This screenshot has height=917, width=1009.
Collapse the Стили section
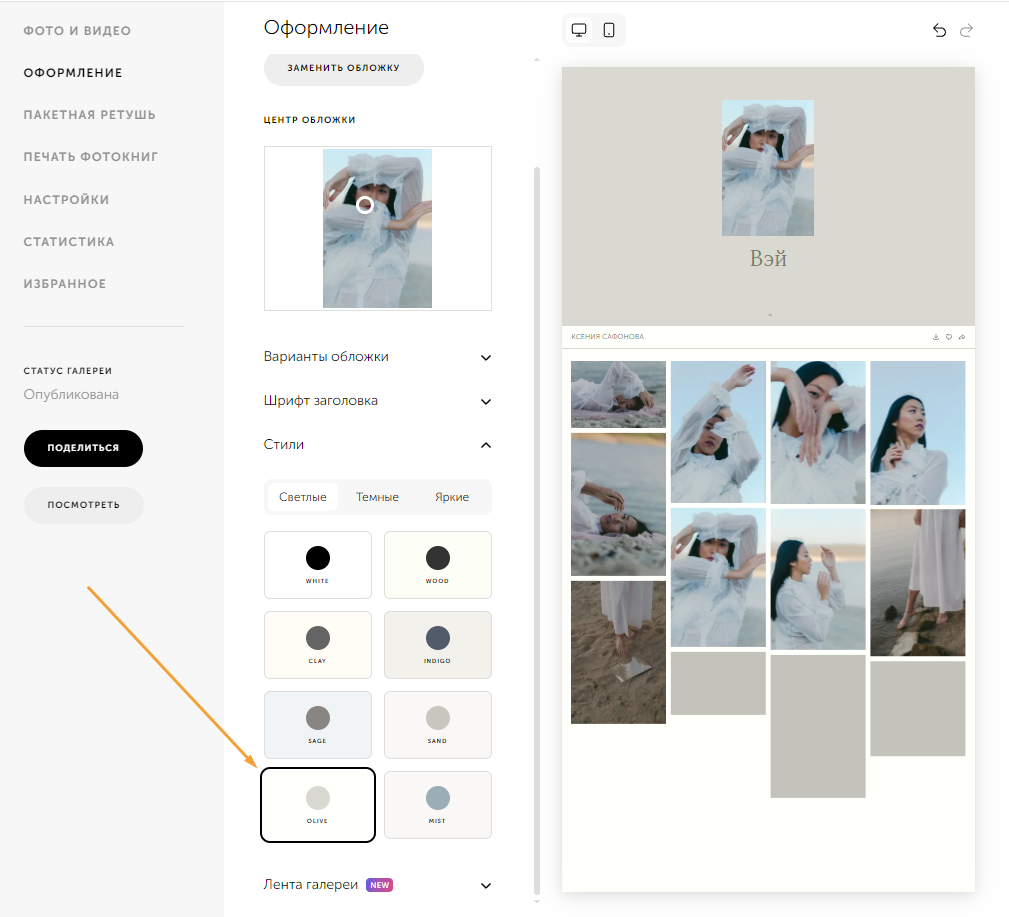(378, 445)
